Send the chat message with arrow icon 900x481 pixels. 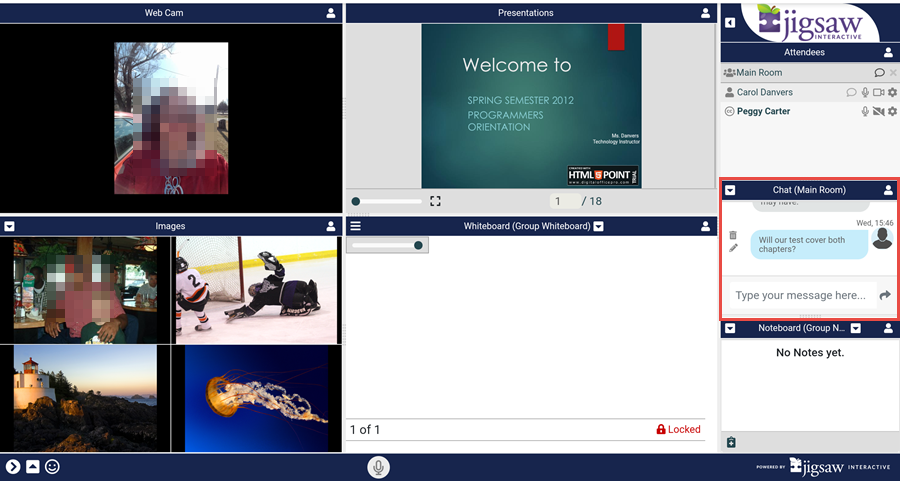[x=884, y=295]
